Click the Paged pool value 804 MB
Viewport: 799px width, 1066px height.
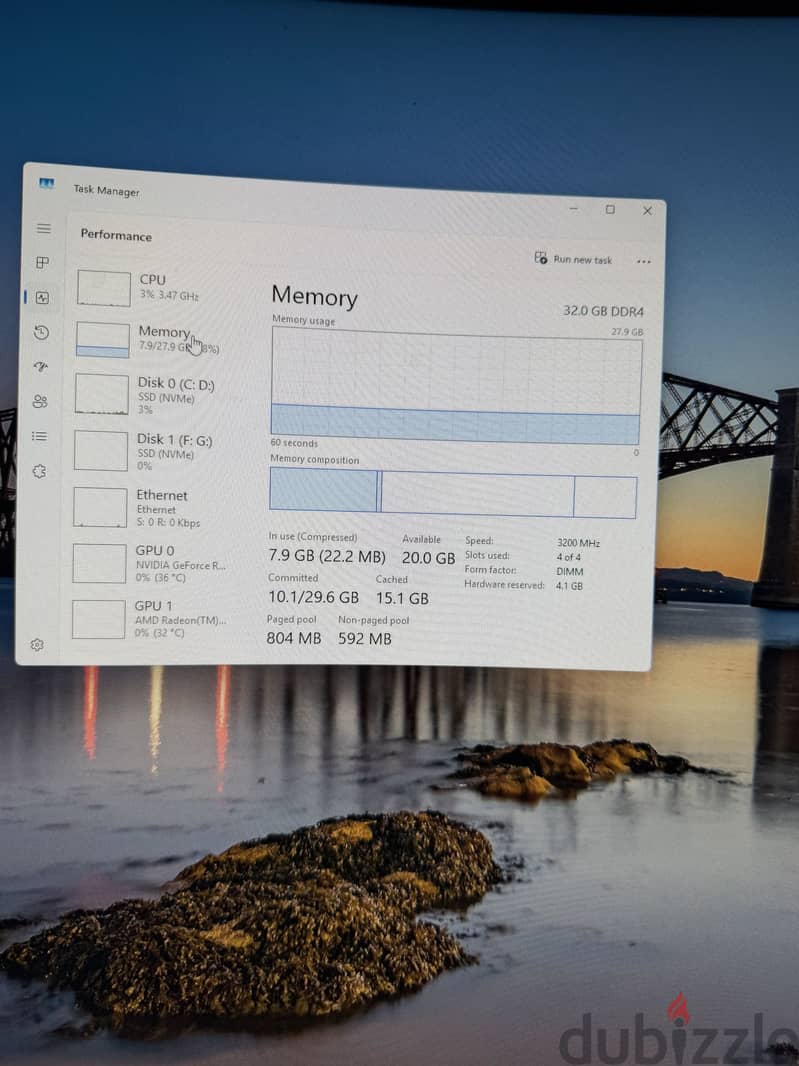(x=294, y=638)
